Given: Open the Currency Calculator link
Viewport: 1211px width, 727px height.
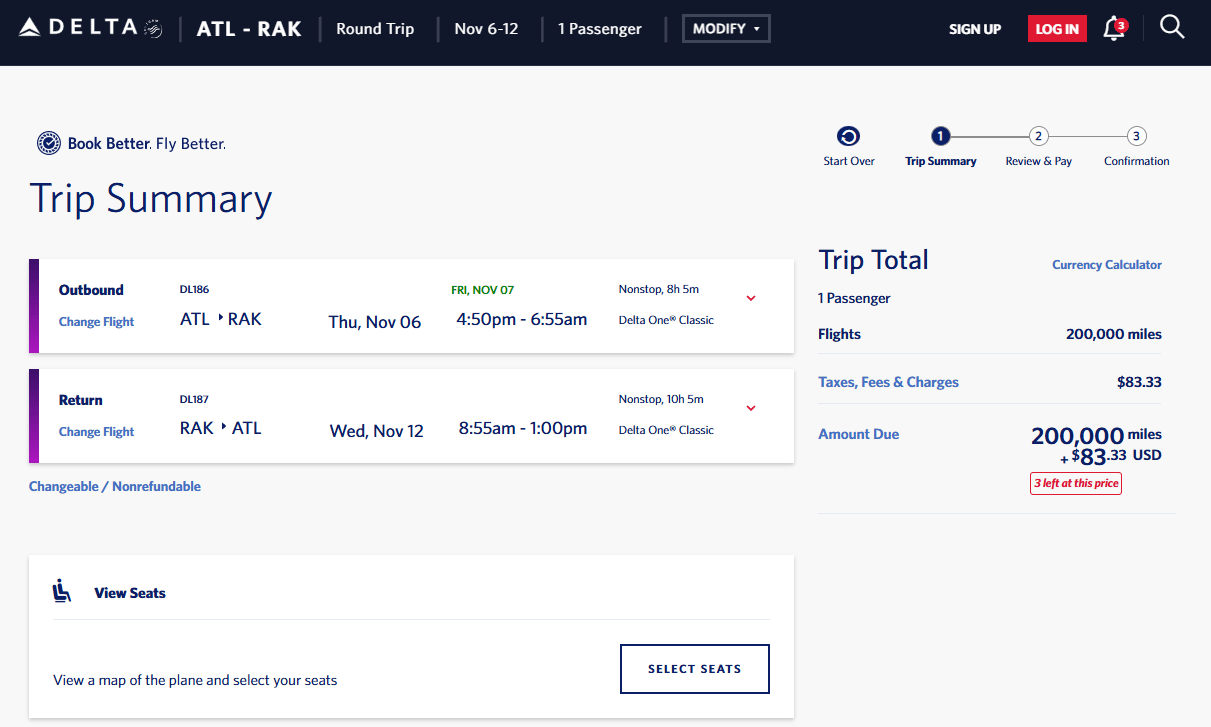Looking at the screenshot, I should (x=1107, y=265).
